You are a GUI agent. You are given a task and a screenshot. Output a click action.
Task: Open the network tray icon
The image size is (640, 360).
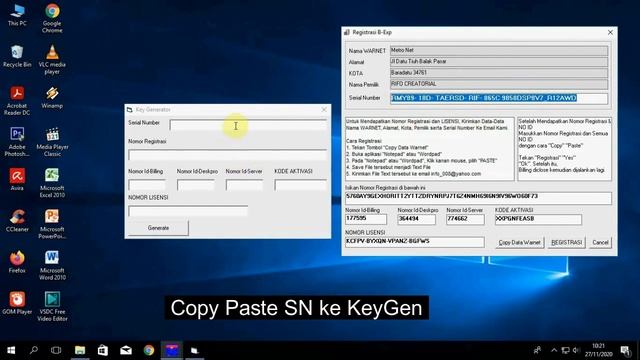565,350
